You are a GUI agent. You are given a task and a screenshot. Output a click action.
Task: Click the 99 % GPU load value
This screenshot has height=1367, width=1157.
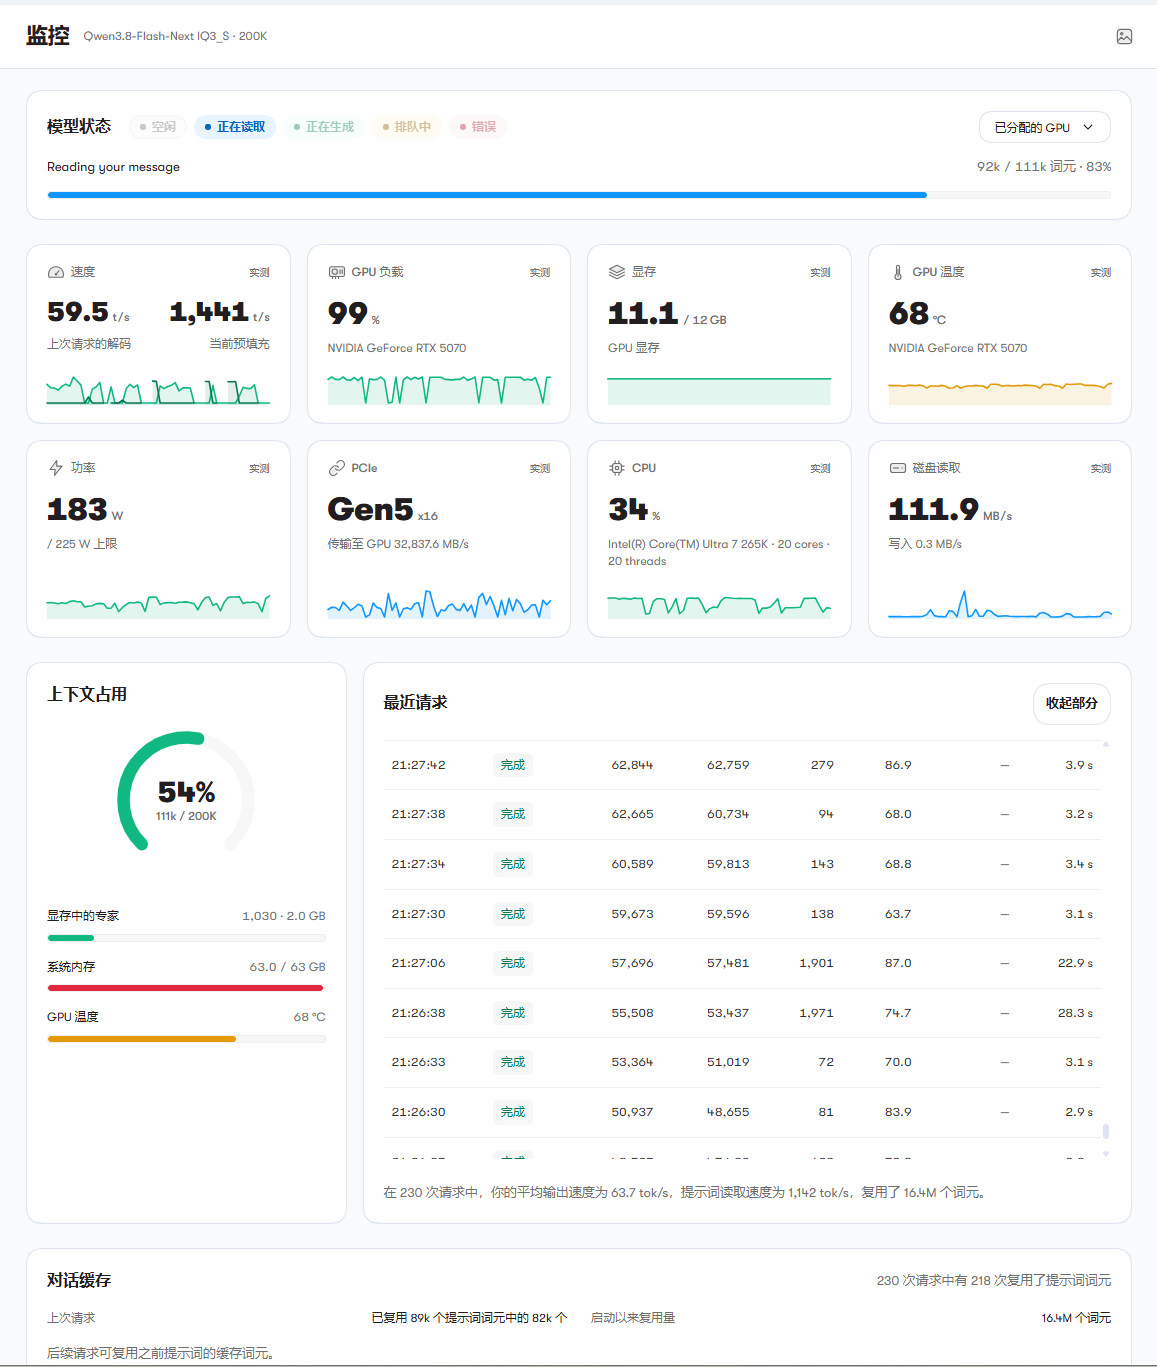354,314
